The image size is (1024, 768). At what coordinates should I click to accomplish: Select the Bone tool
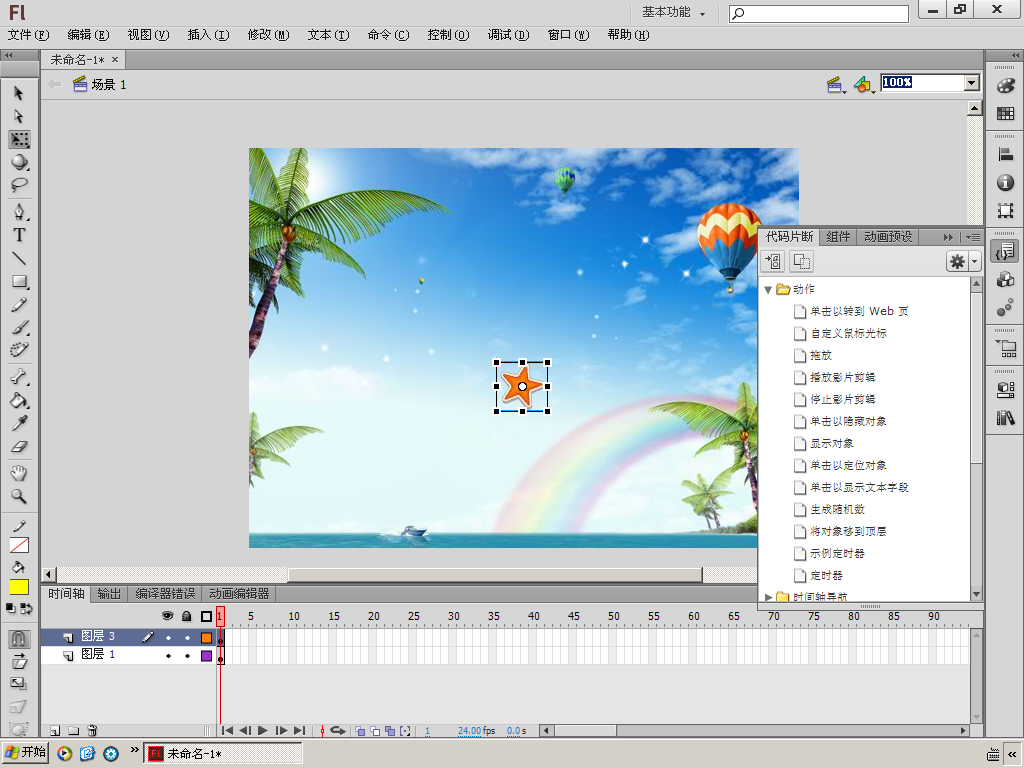click(x=19, y=377)
